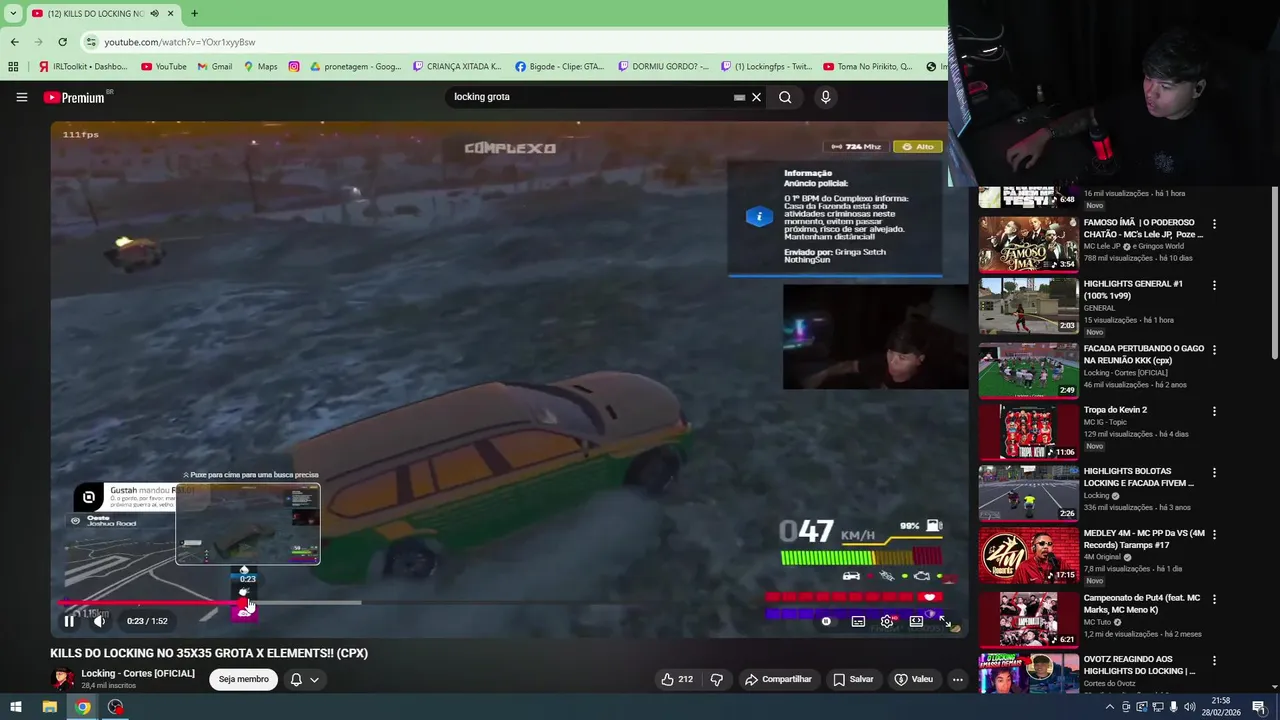This screenshot has height=720, width=1280.
Task: Select the KILLS DO LOCKING browser tab
Action: (x=102, y=13)
